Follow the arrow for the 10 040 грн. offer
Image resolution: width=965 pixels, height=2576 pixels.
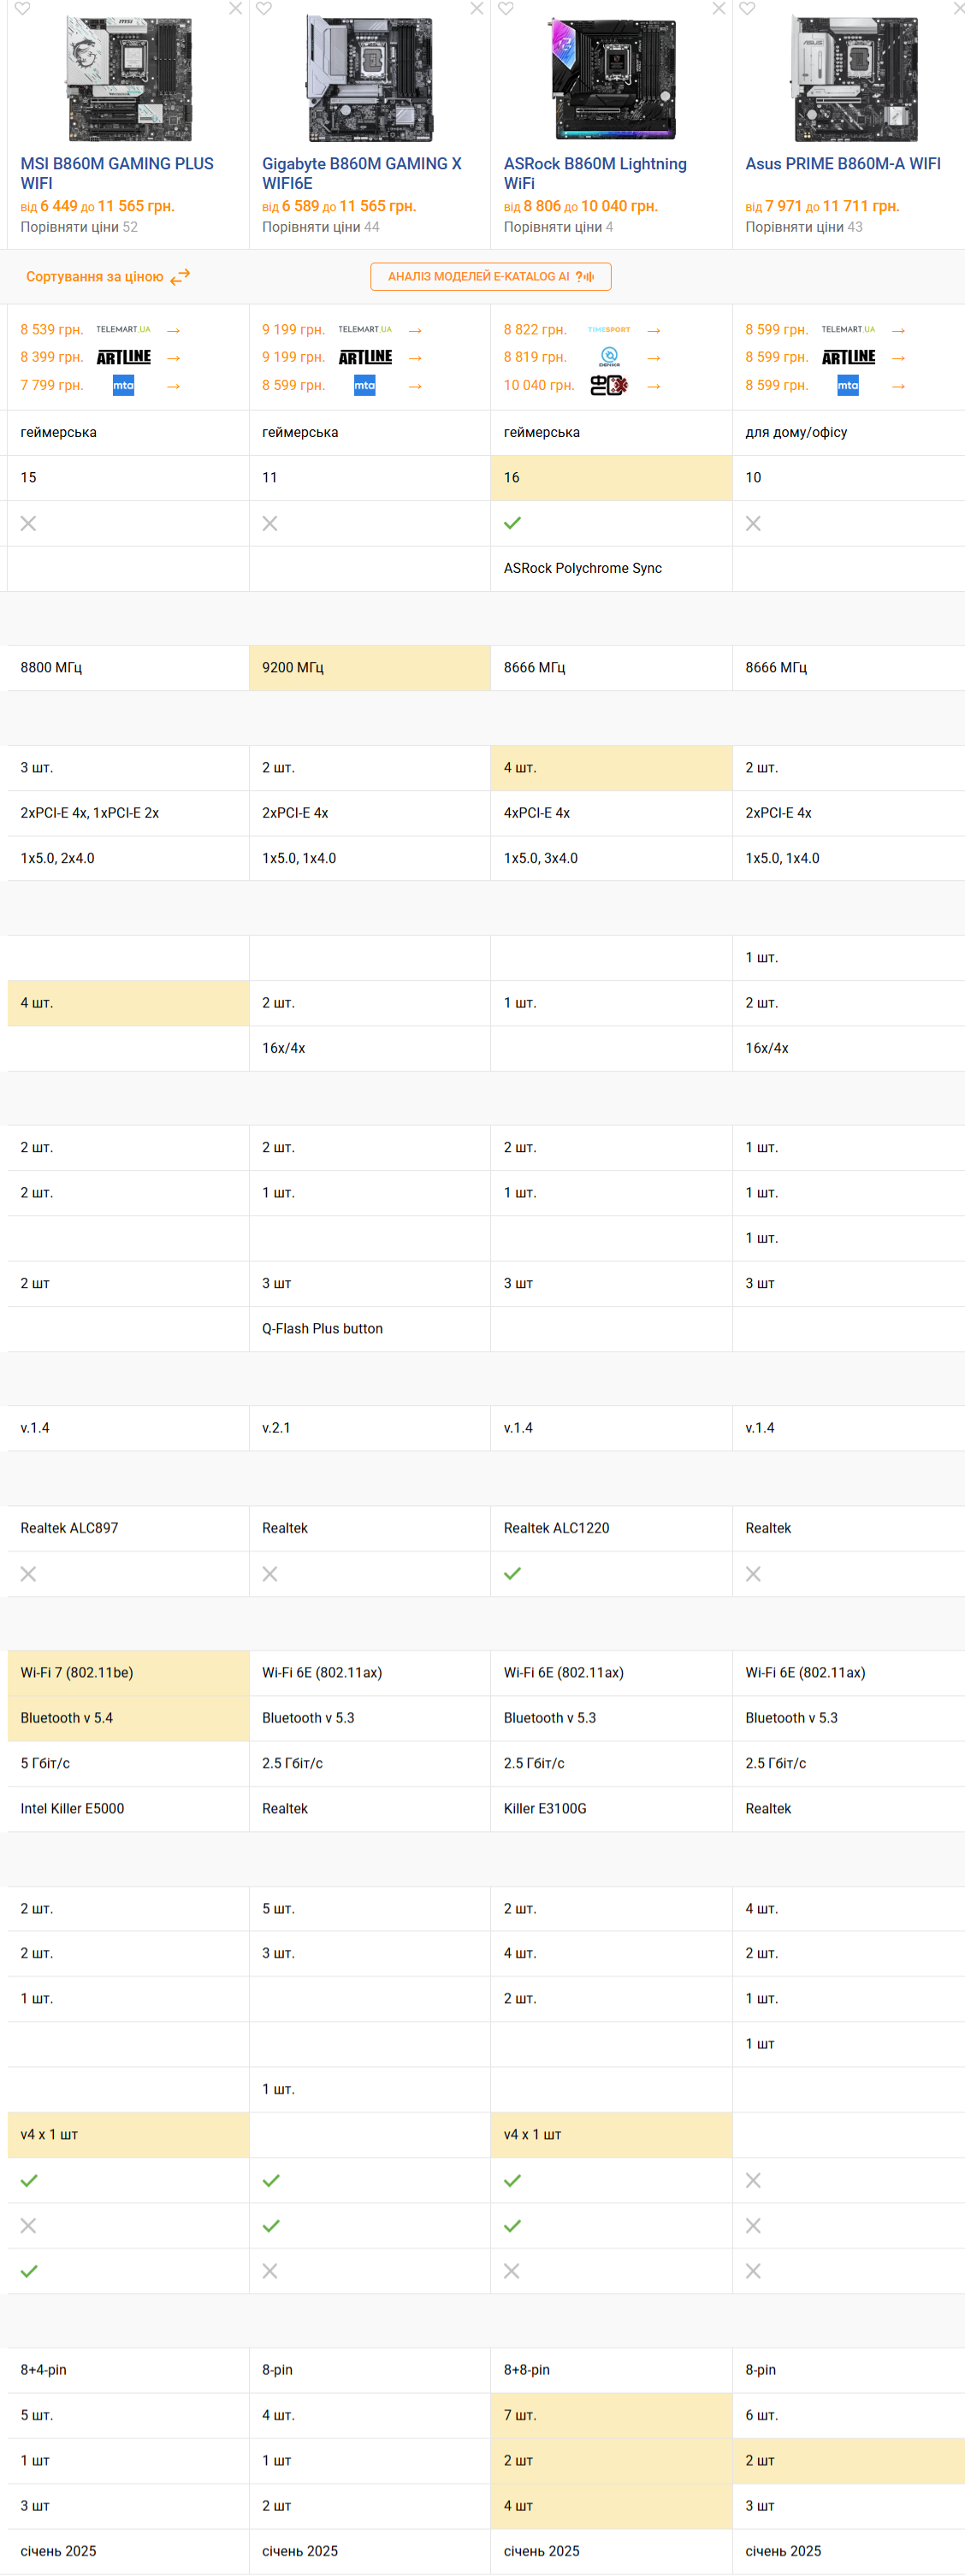click(654, 386)
